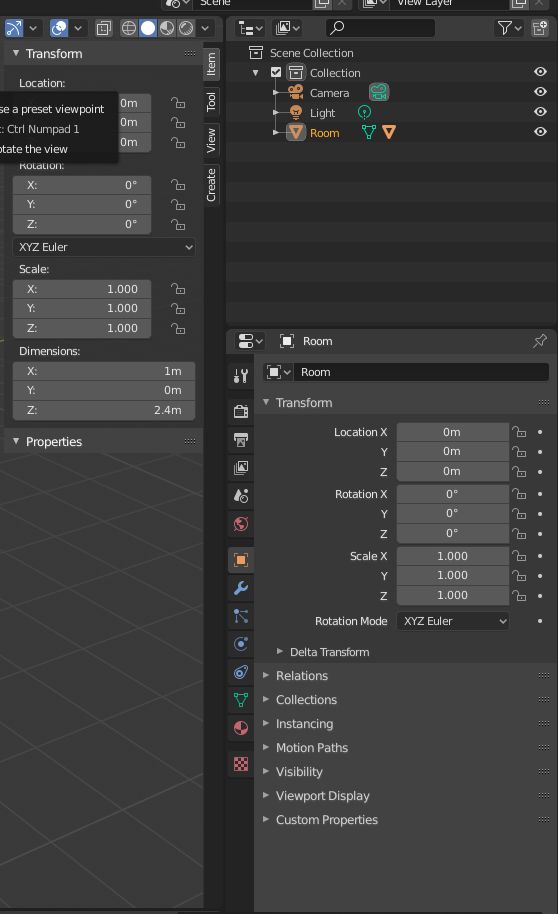
Task: Click the Room object name field
Action: (422, 372)
